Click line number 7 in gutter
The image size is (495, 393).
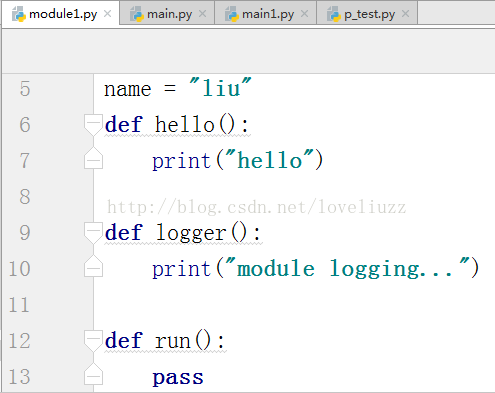tap(25, 161)
